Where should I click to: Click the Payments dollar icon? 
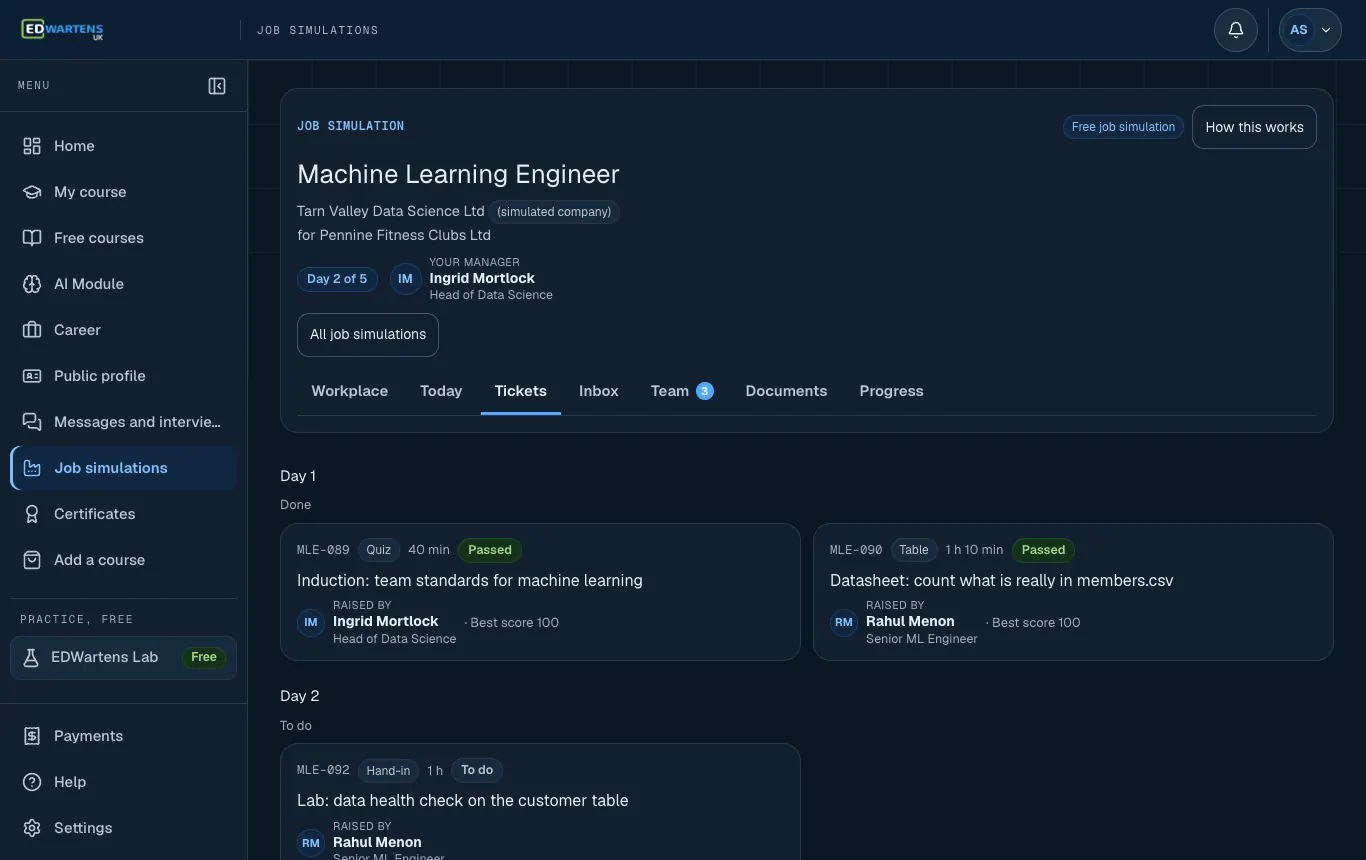tap(32, 736)
